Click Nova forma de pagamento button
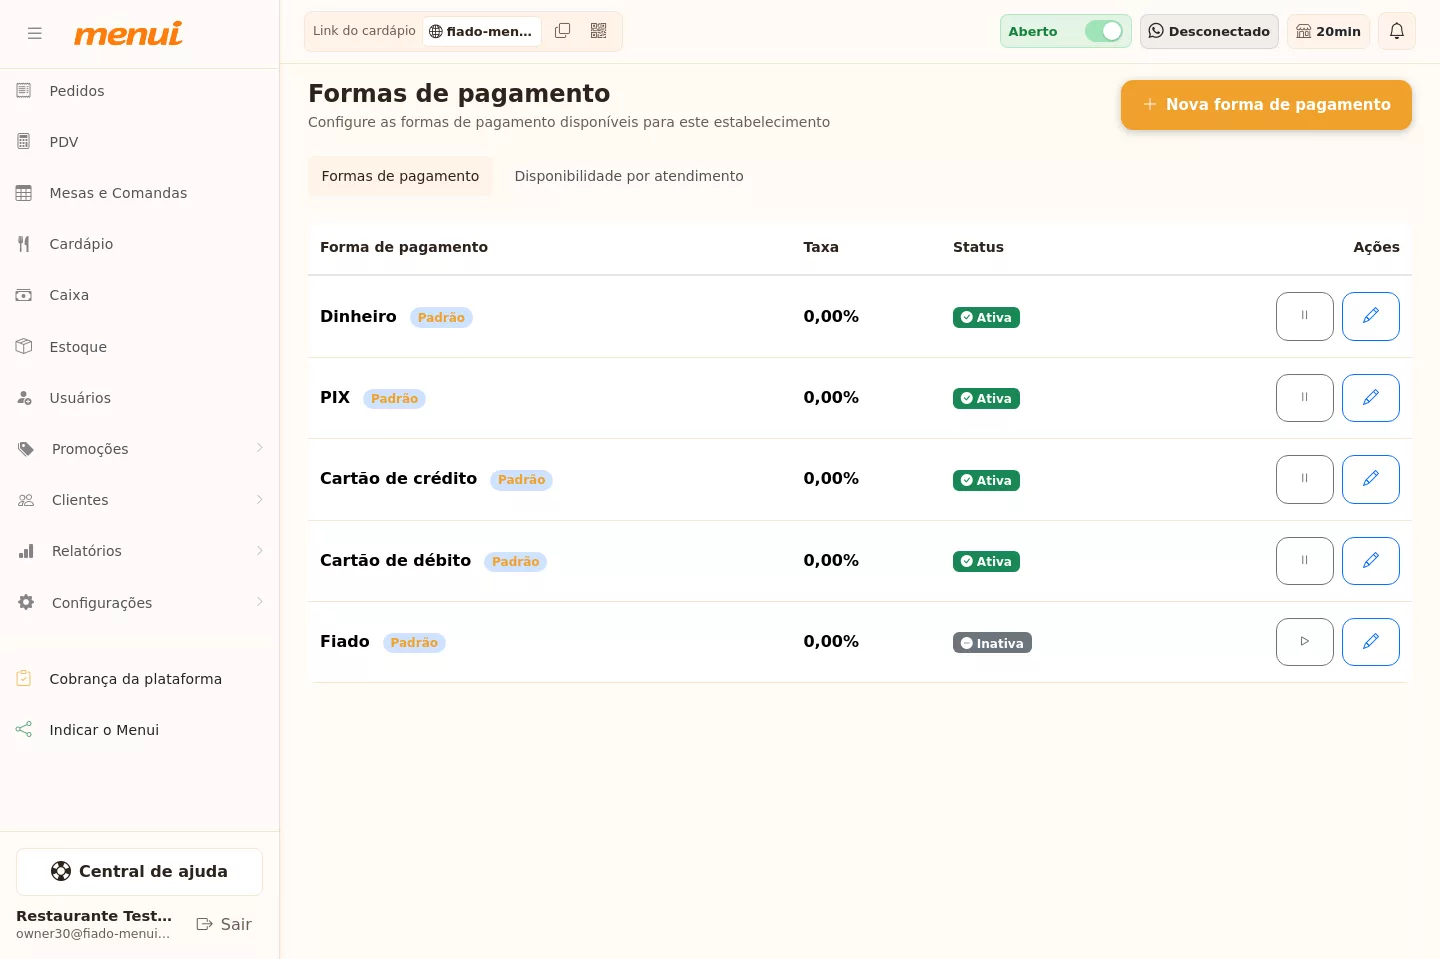This screenshot has height=959, width=1440. pos(1266,104)
